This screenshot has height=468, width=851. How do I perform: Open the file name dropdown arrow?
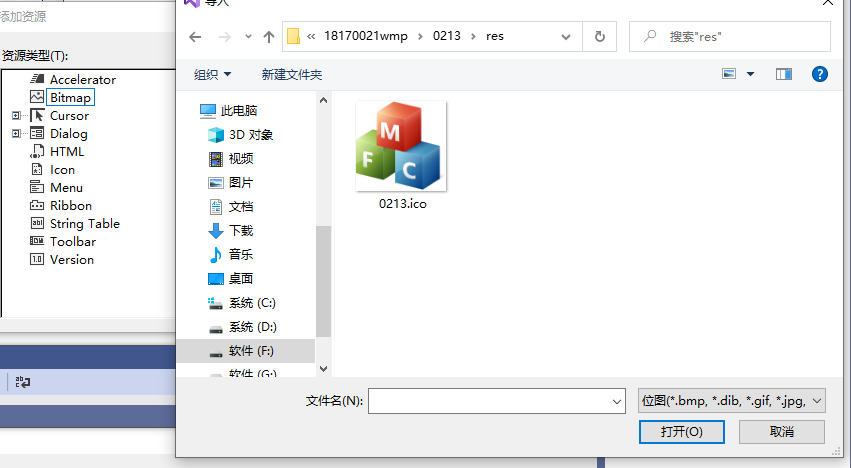tap(617, 402)
